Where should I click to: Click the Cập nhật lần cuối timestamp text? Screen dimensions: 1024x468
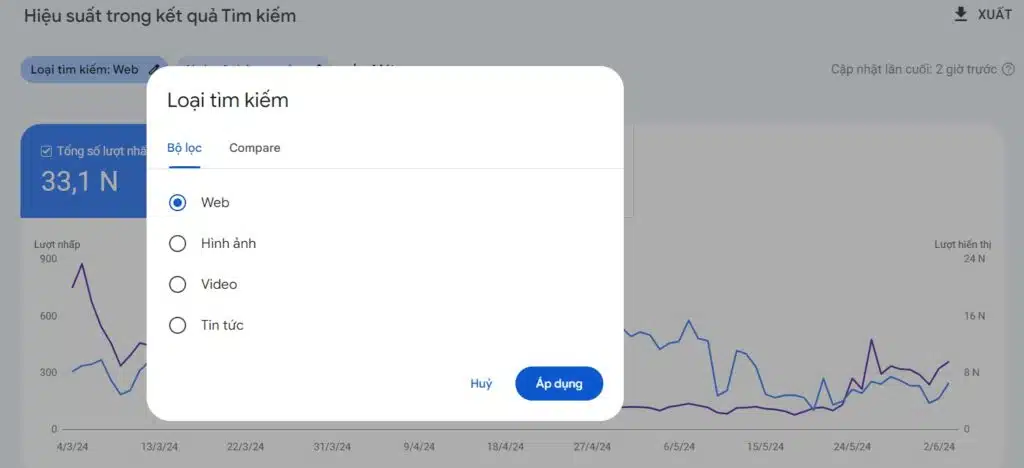[914, 70]
